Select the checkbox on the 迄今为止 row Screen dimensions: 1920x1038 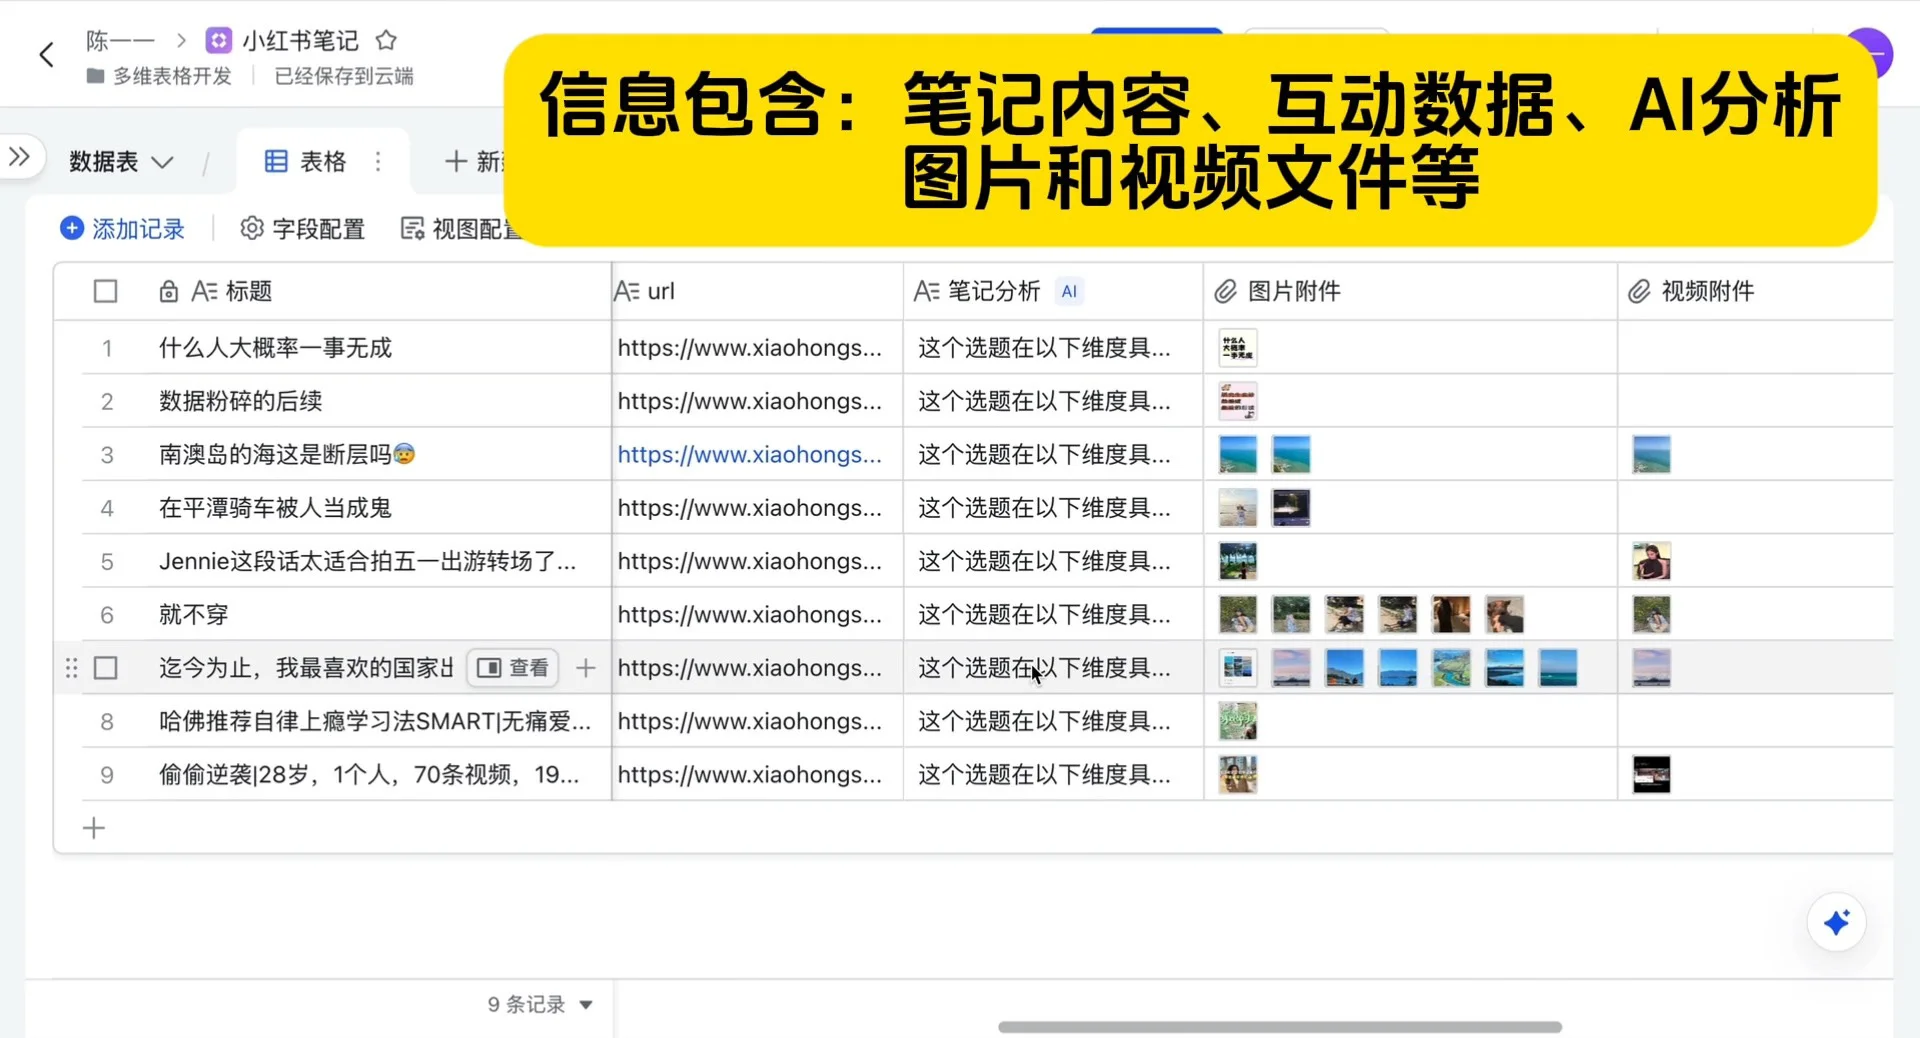(x=106, y=668)
